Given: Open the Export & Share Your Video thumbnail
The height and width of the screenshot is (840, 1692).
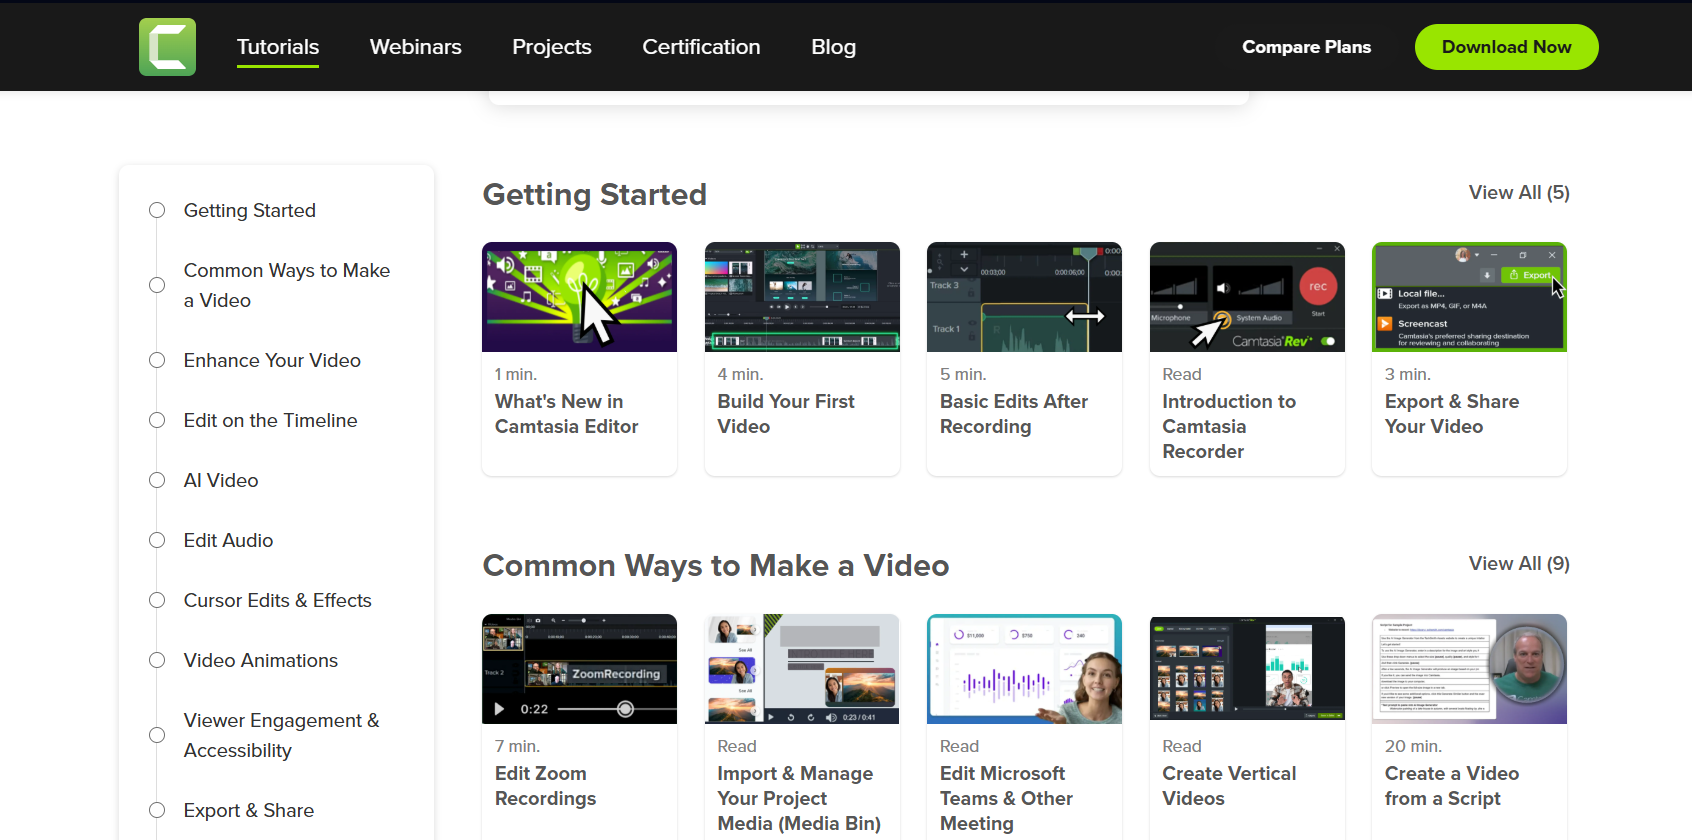Looking at the screenshot, I should (1469, 297).
